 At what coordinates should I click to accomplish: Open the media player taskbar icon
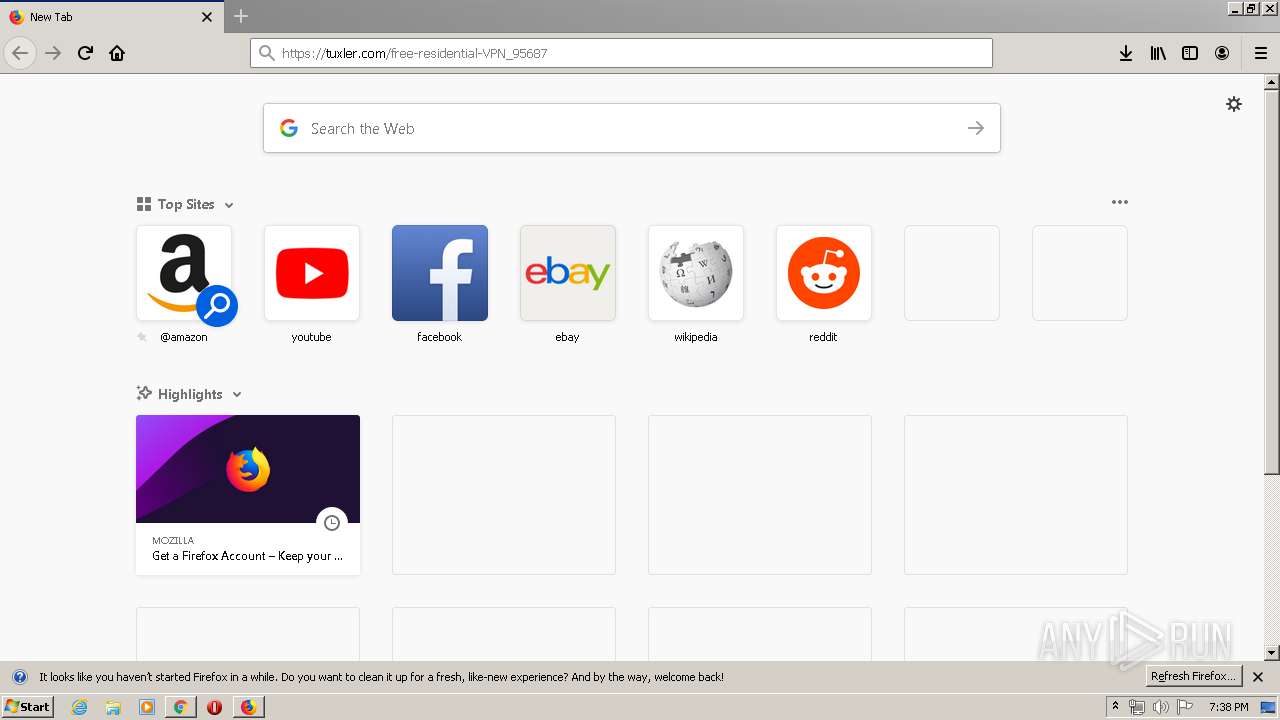(x=147, y=707)
